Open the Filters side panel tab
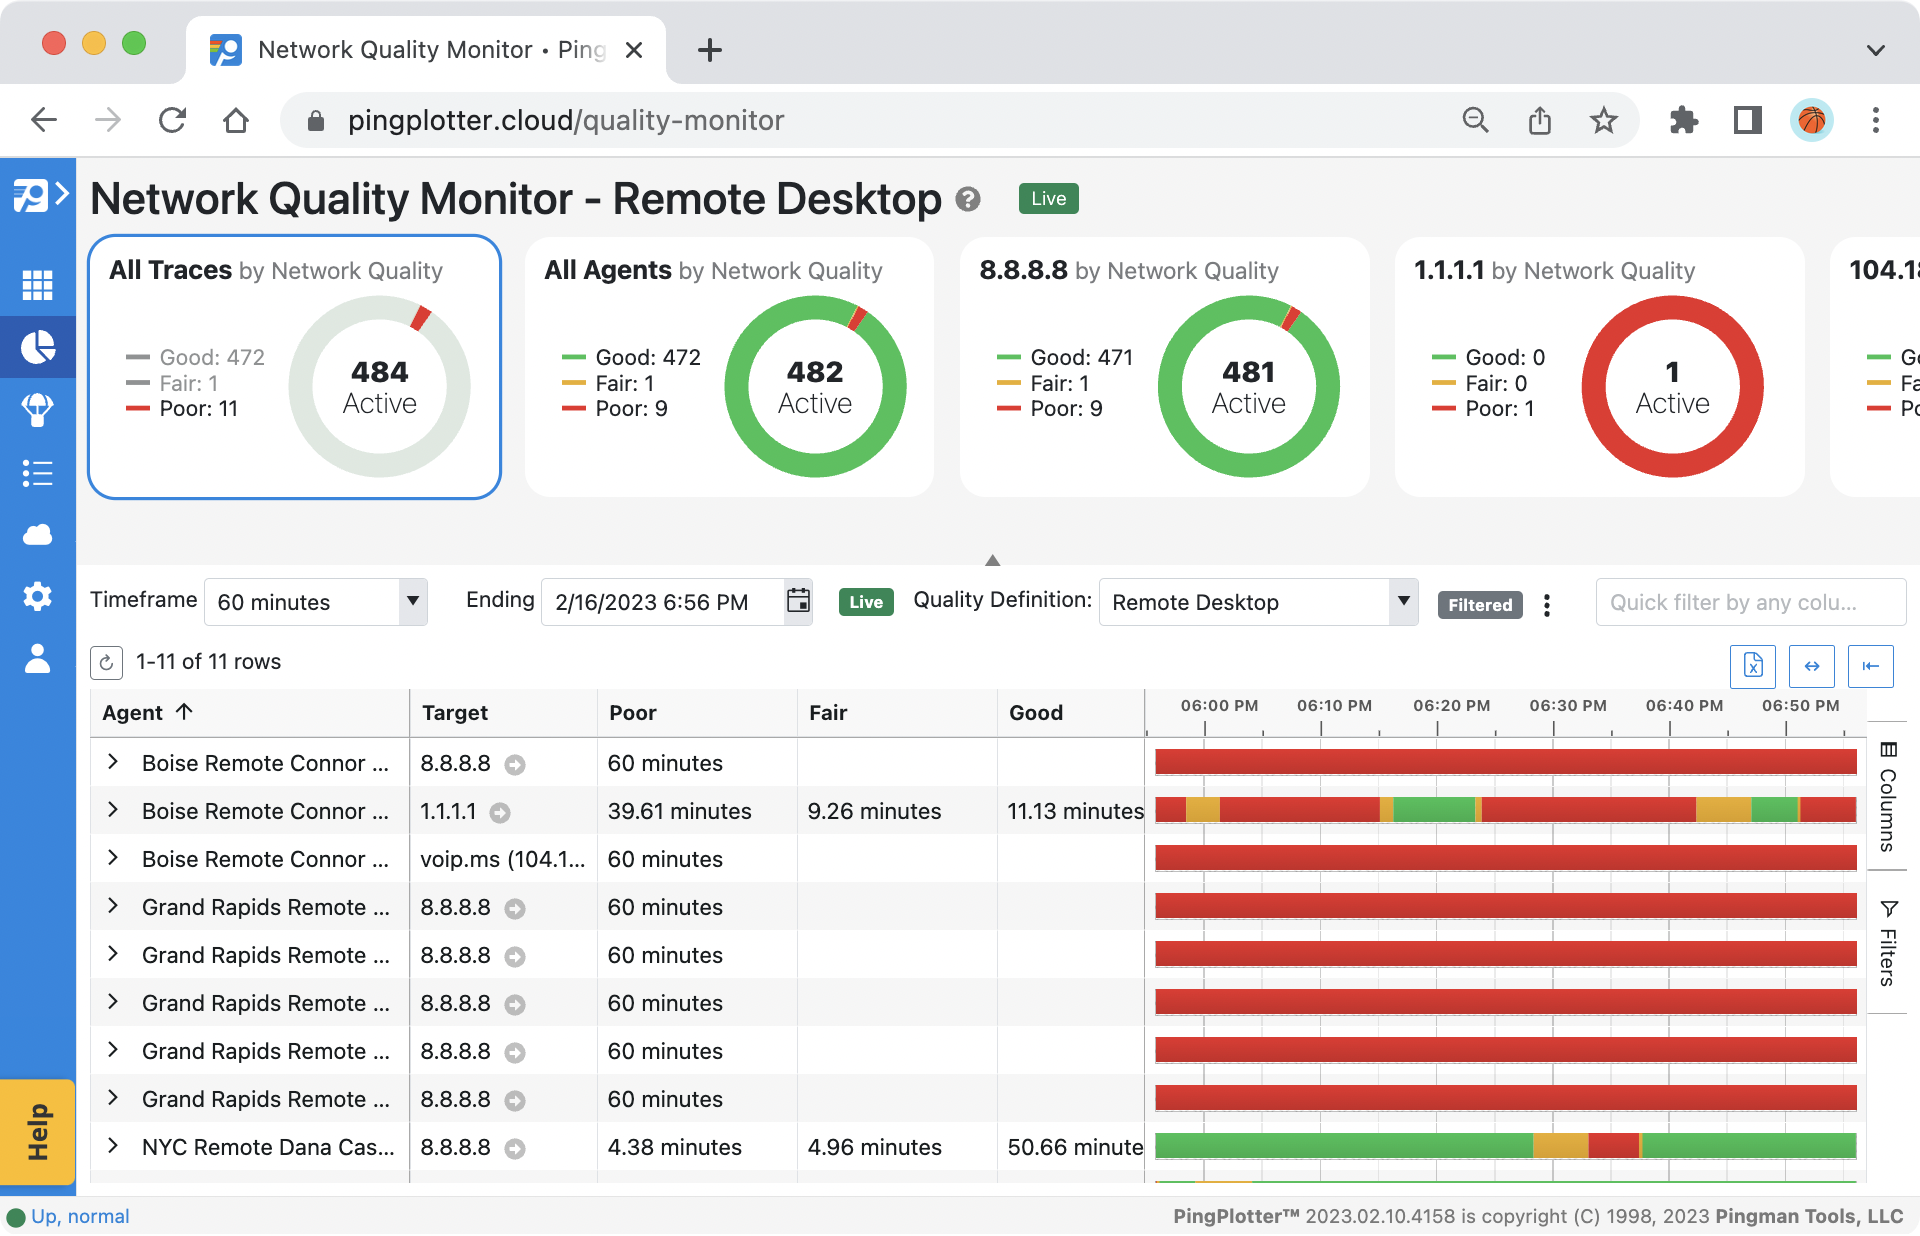Viewport: 1920px width, 1236px height. [1887, 943]
